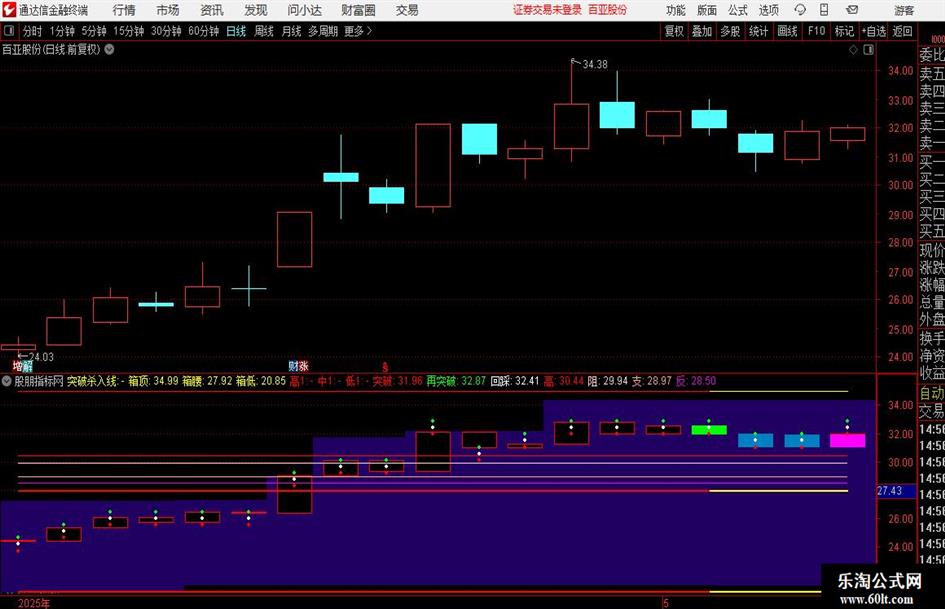This screenshot has width=945, height=609.
Task: Open the 市场 menu
Action: click(168, 10)
